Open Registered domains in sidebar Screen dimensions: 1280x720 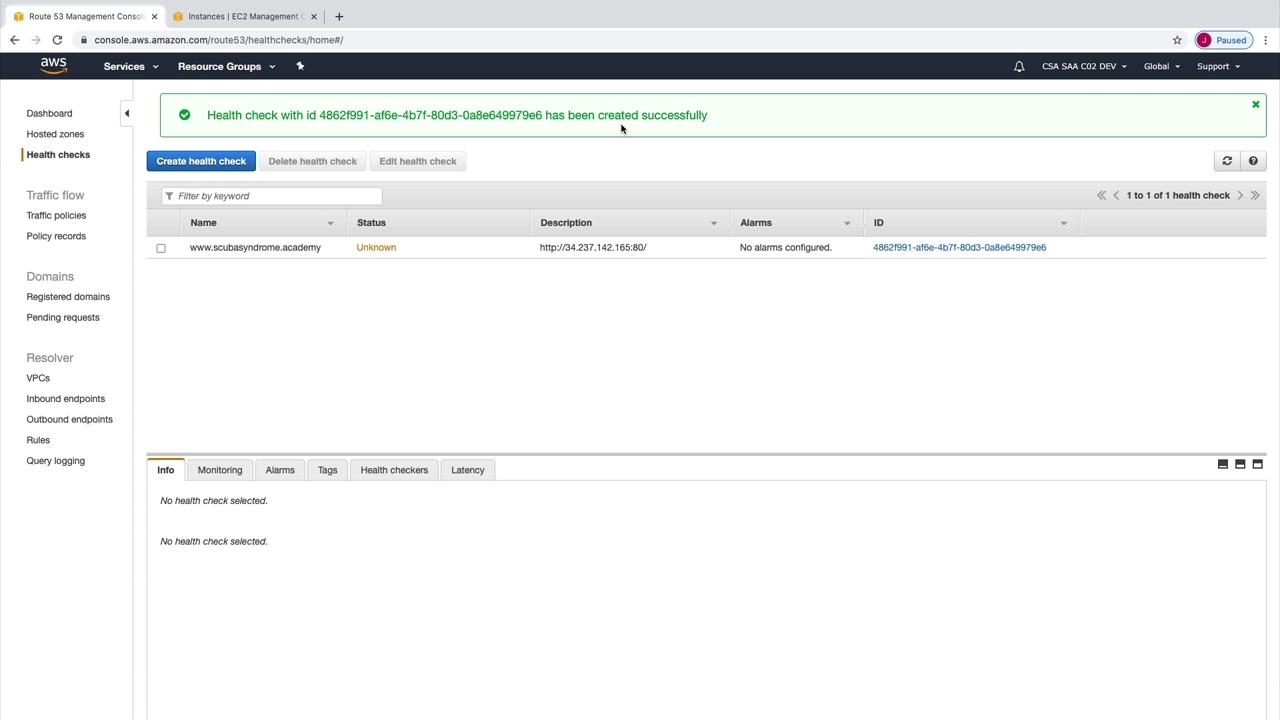[x=68, y=297]
